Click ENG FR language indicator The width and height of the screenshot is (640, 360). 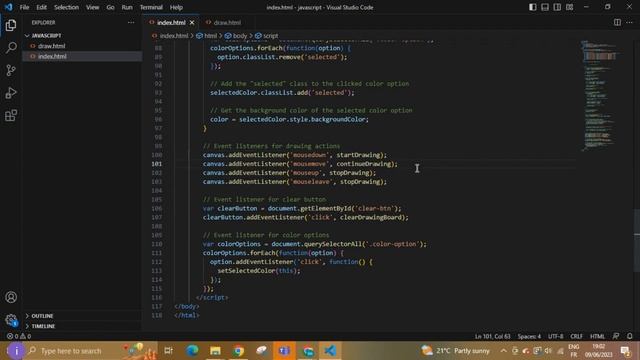(x=573, y=351)
